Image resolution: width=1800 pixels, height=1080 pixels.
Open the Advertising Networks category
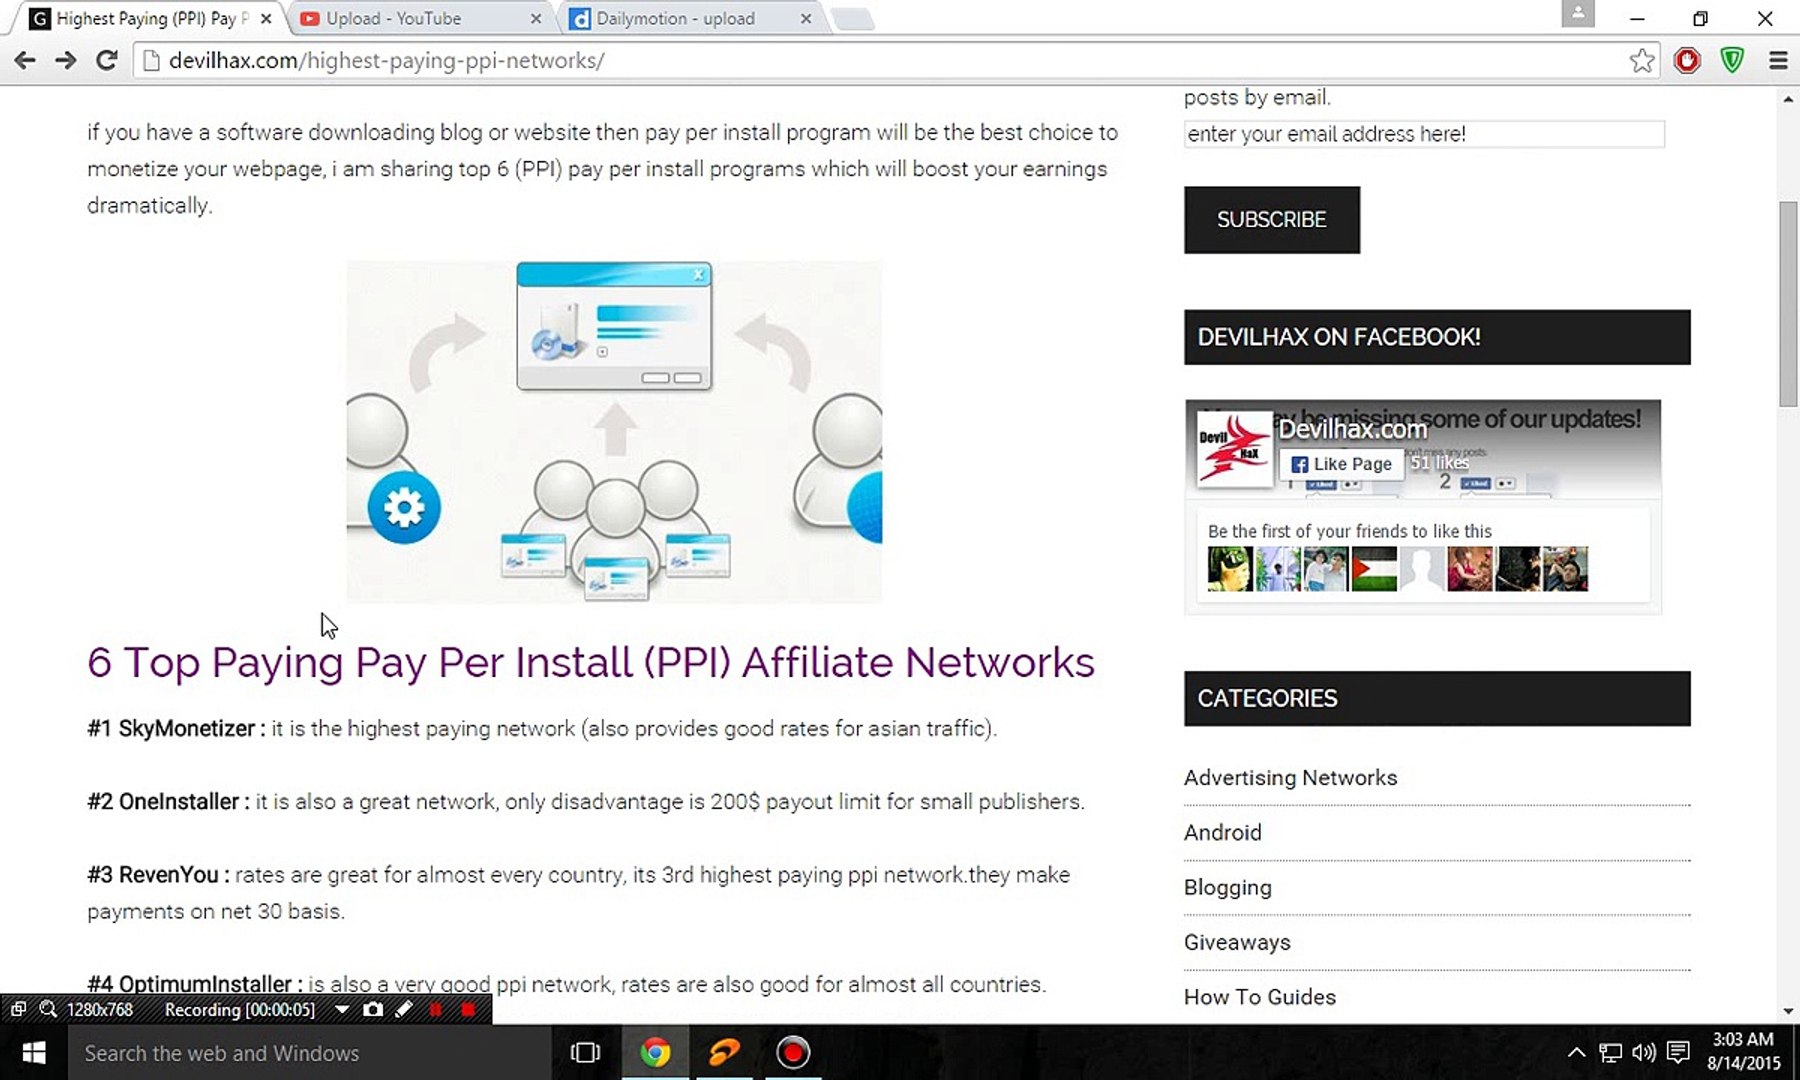(1290, 778)
